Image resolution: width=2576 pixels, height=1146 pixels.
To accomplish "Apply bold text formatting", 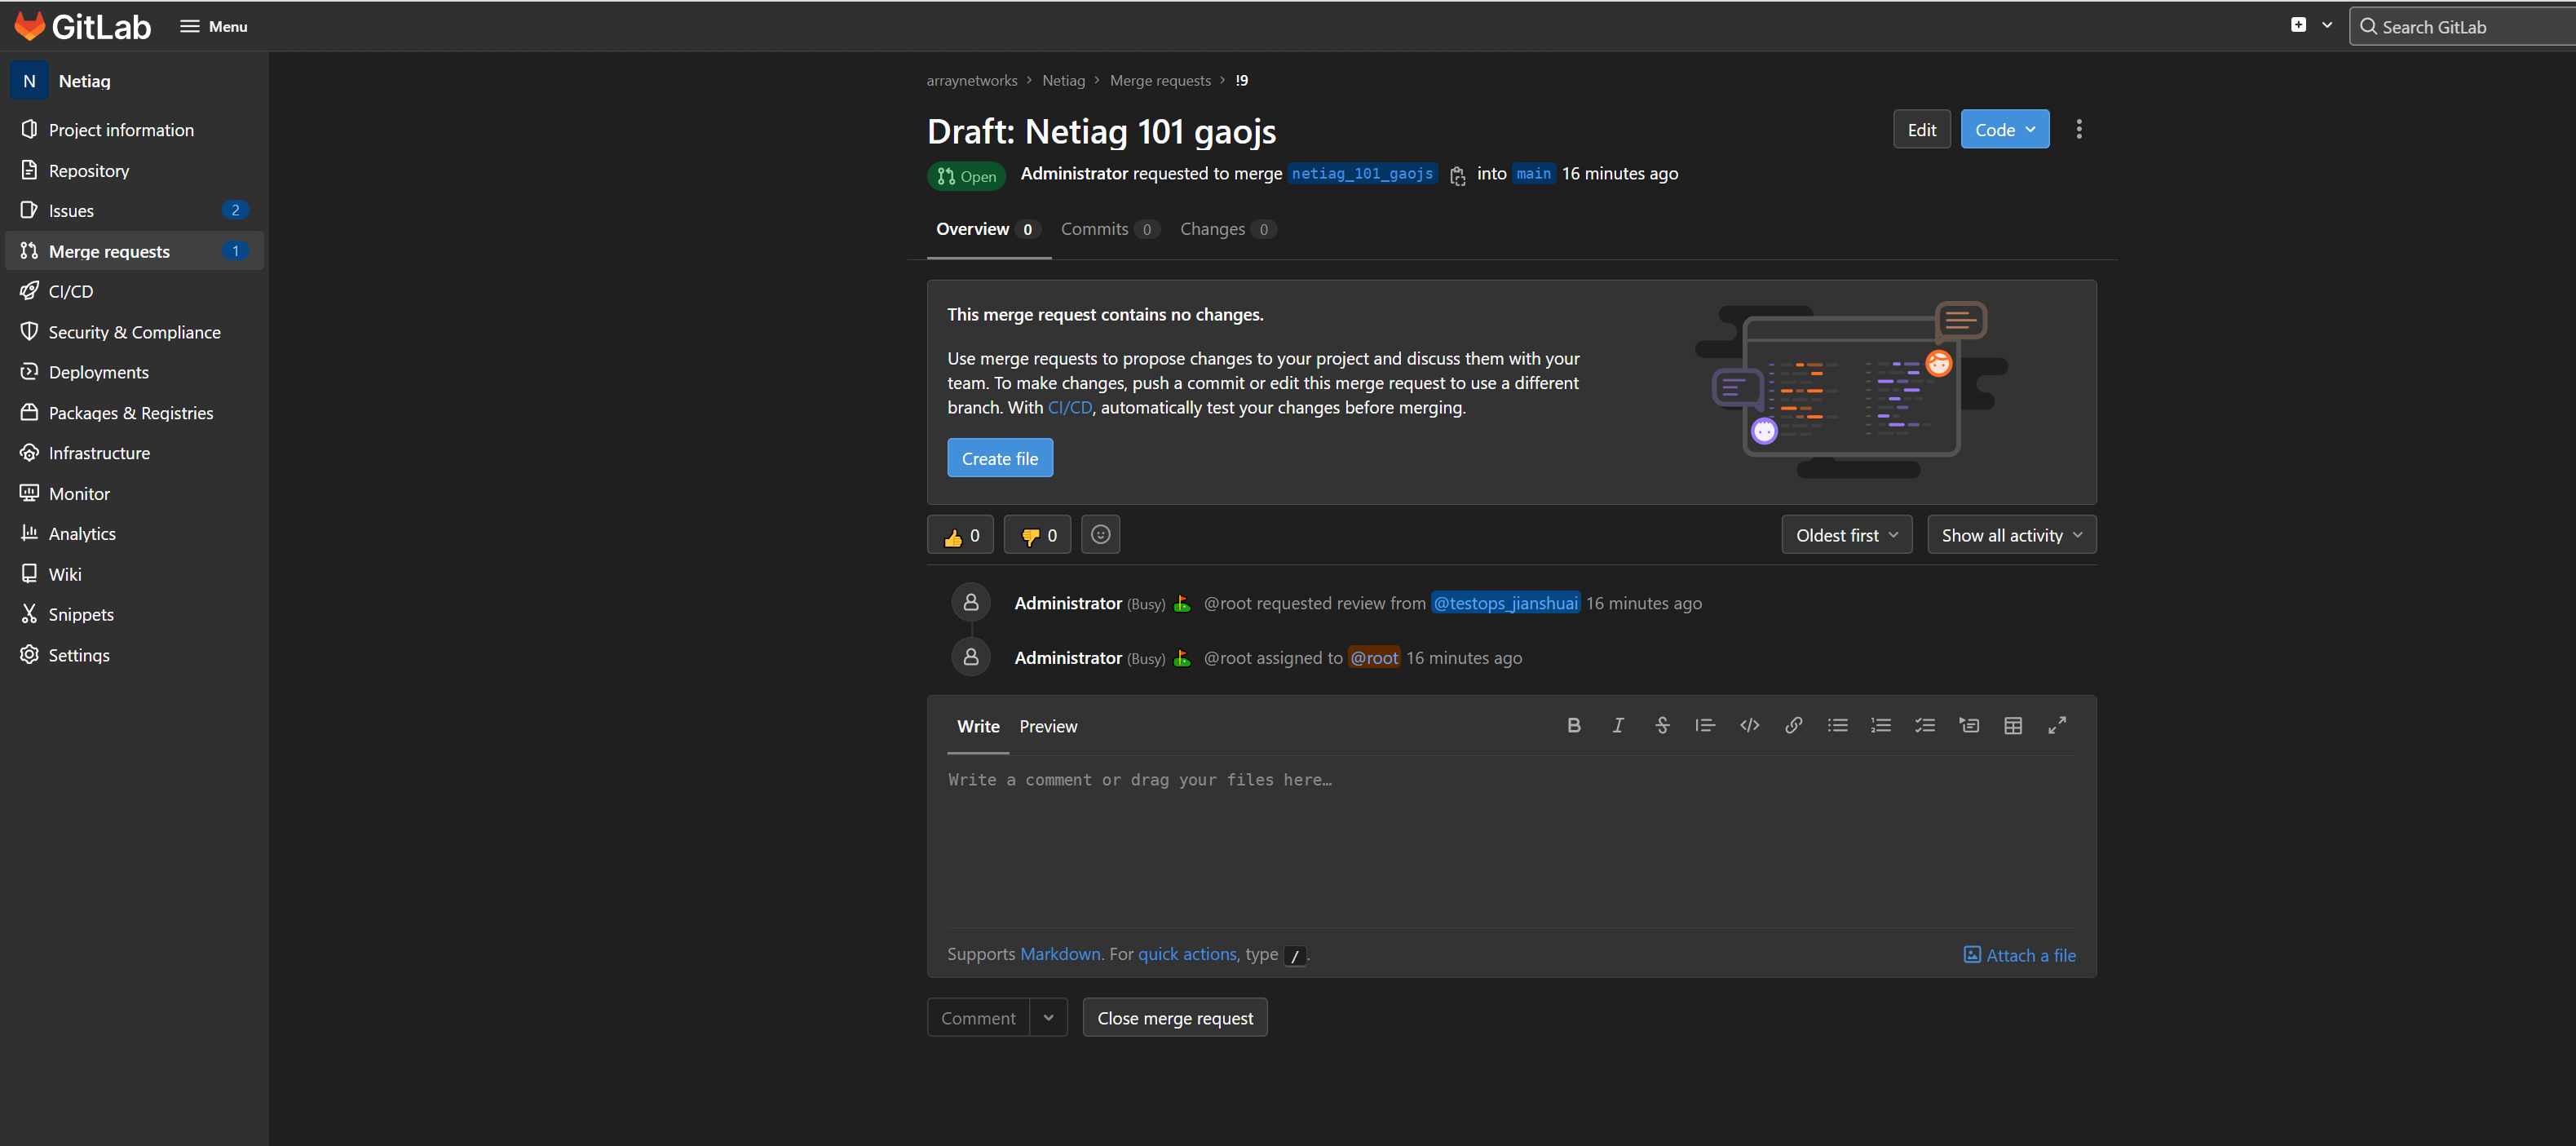I will click(x=1573, y=725).
